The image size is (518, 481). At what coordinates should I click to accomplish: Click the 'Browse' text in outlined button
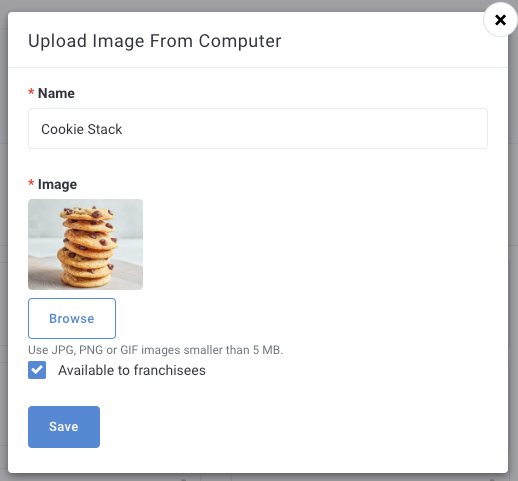pos(72,319)
